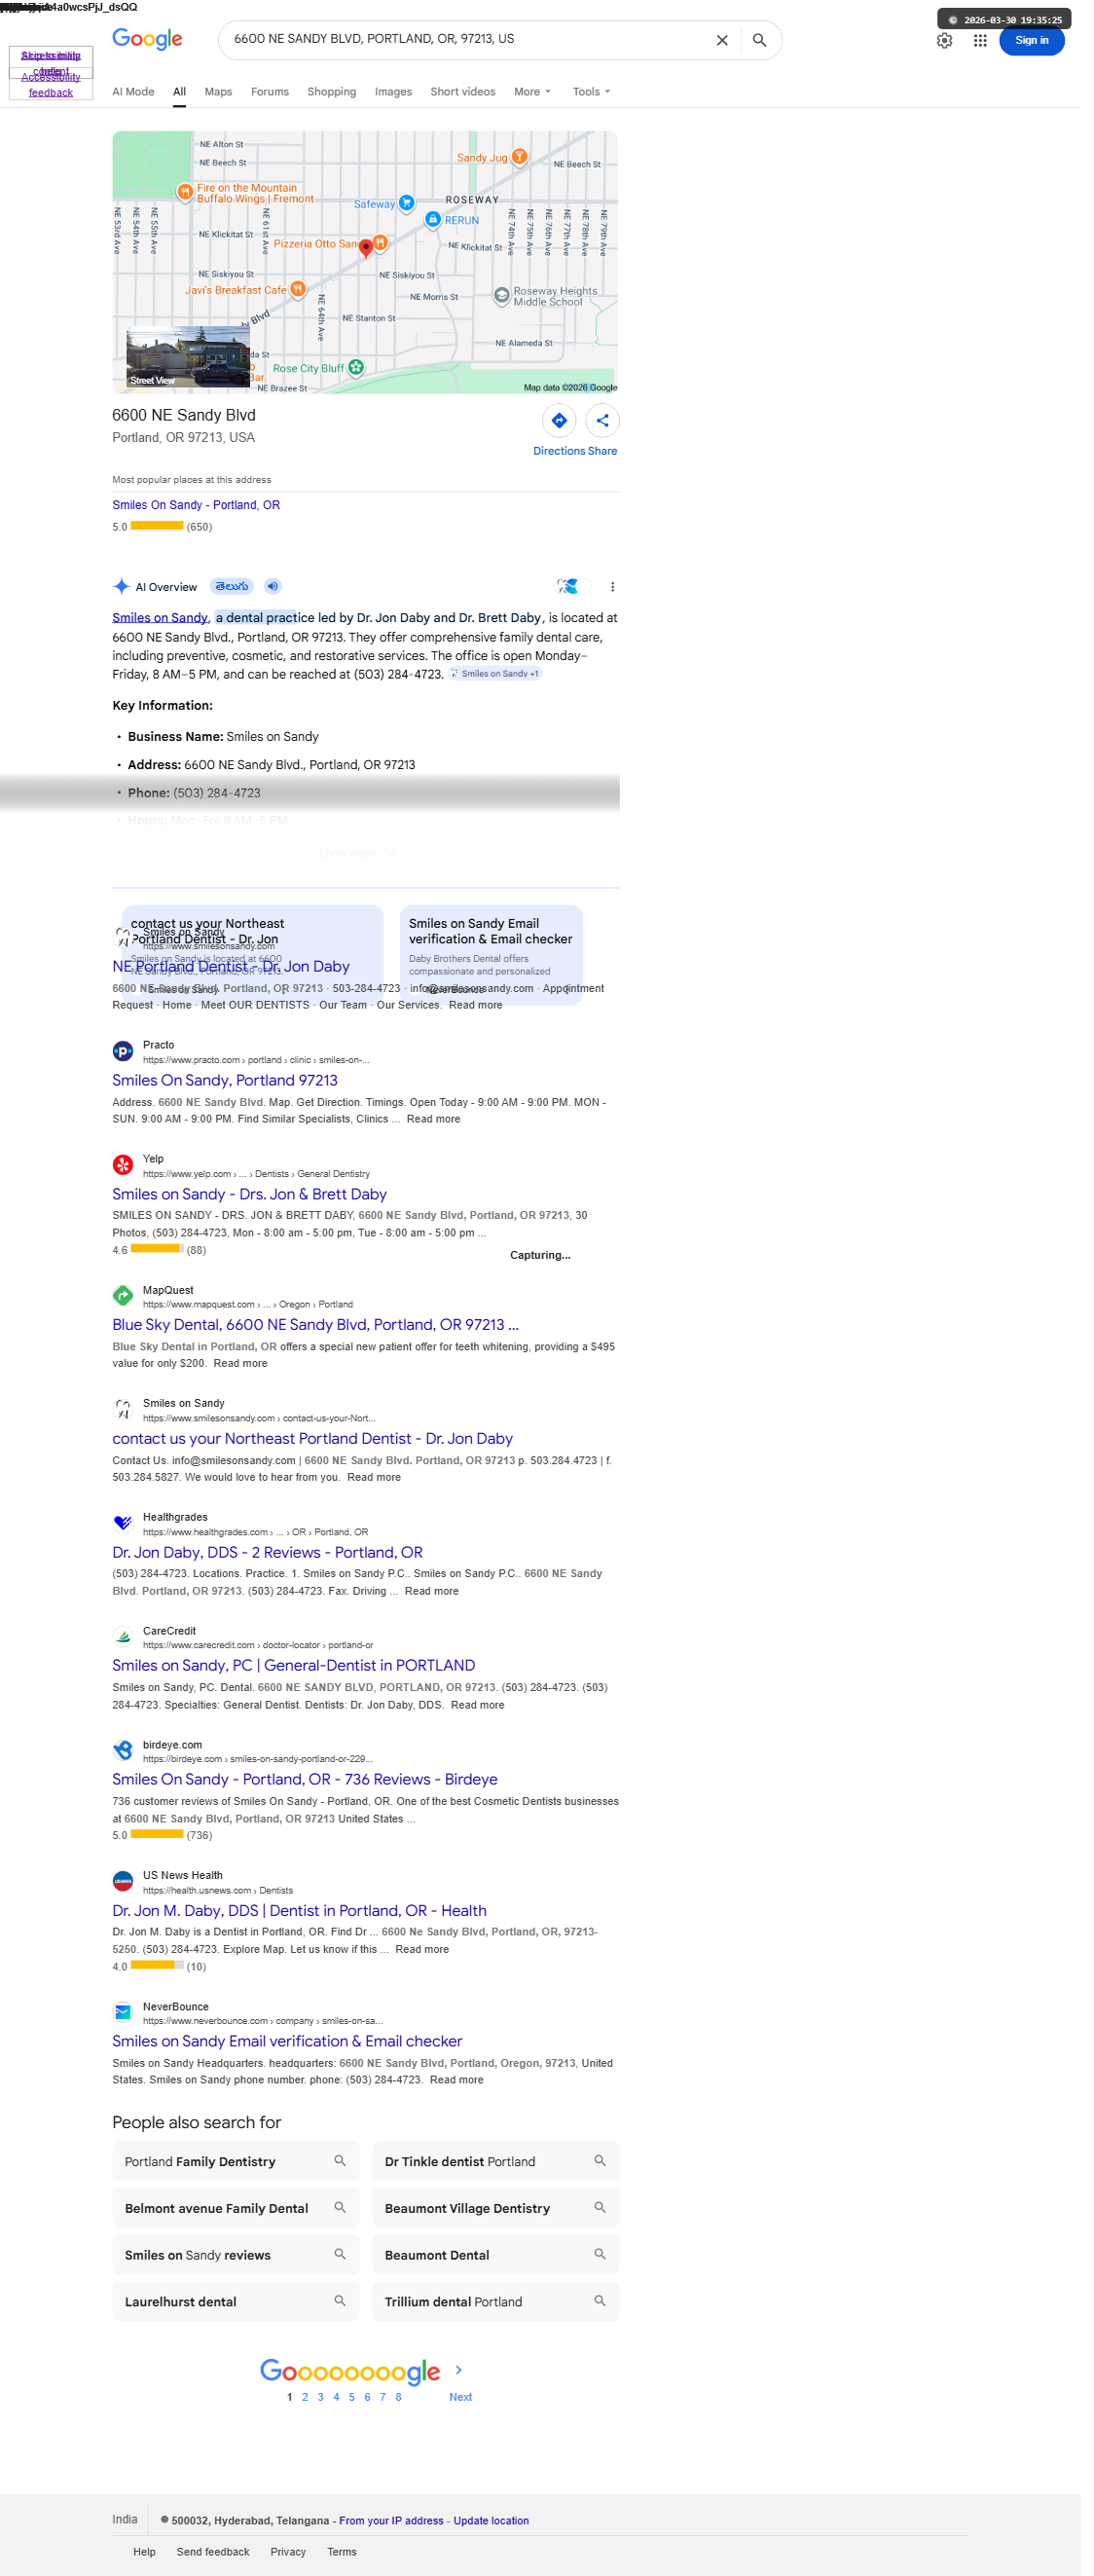Switch to the Images tab
This screenshot has width=1094, height=2576.
click(x=393, y=92)
